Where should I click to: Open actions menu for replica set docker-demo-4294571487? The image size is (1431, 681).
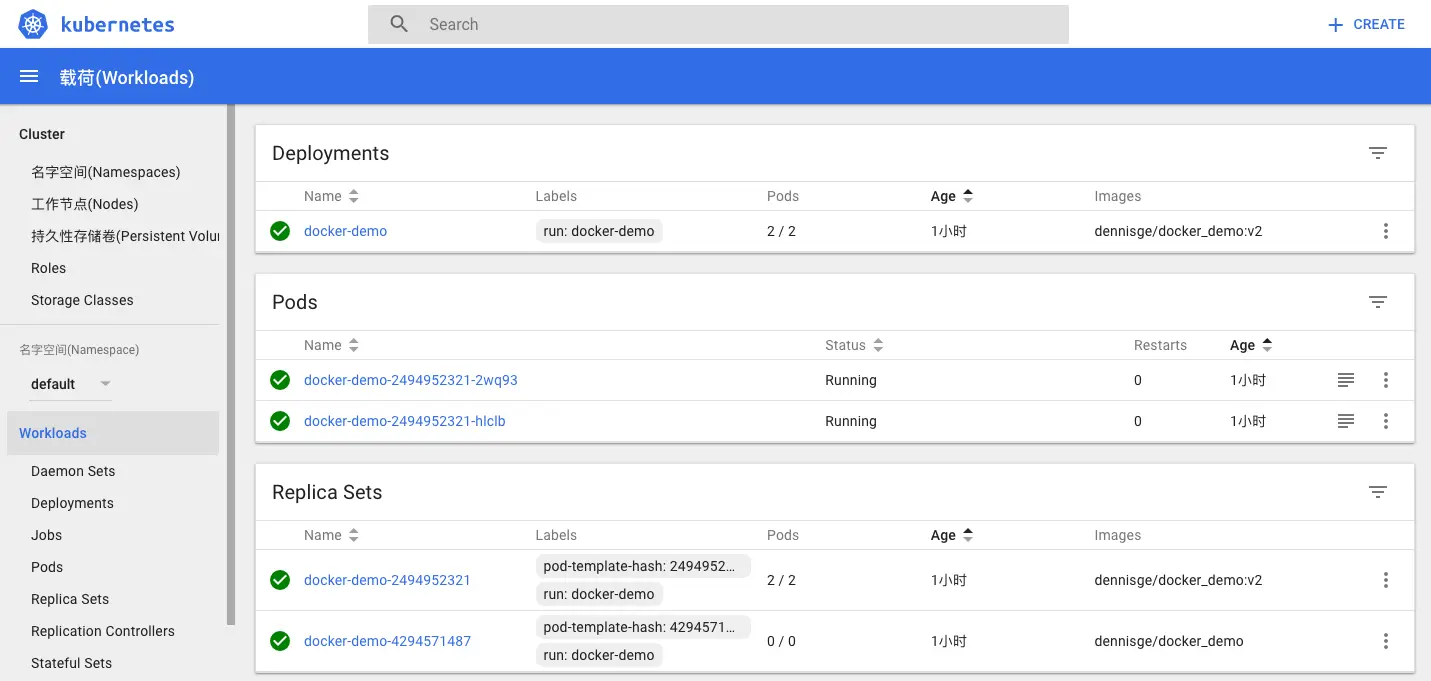coord(1386,640)
